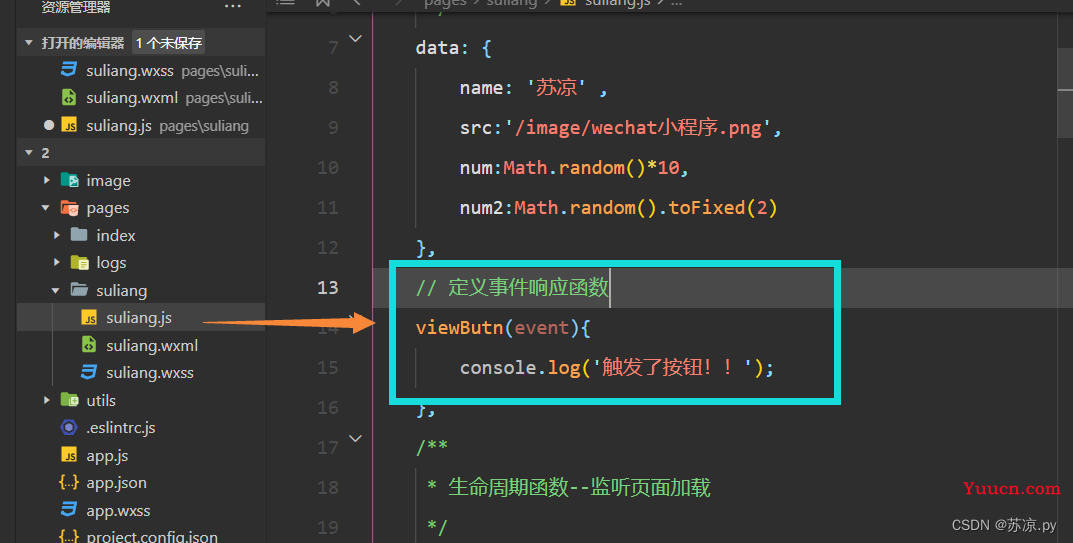The width and height of the screenshot is (1073, 543).
Task: Expand the utils folder arrow
Action: 47,400
